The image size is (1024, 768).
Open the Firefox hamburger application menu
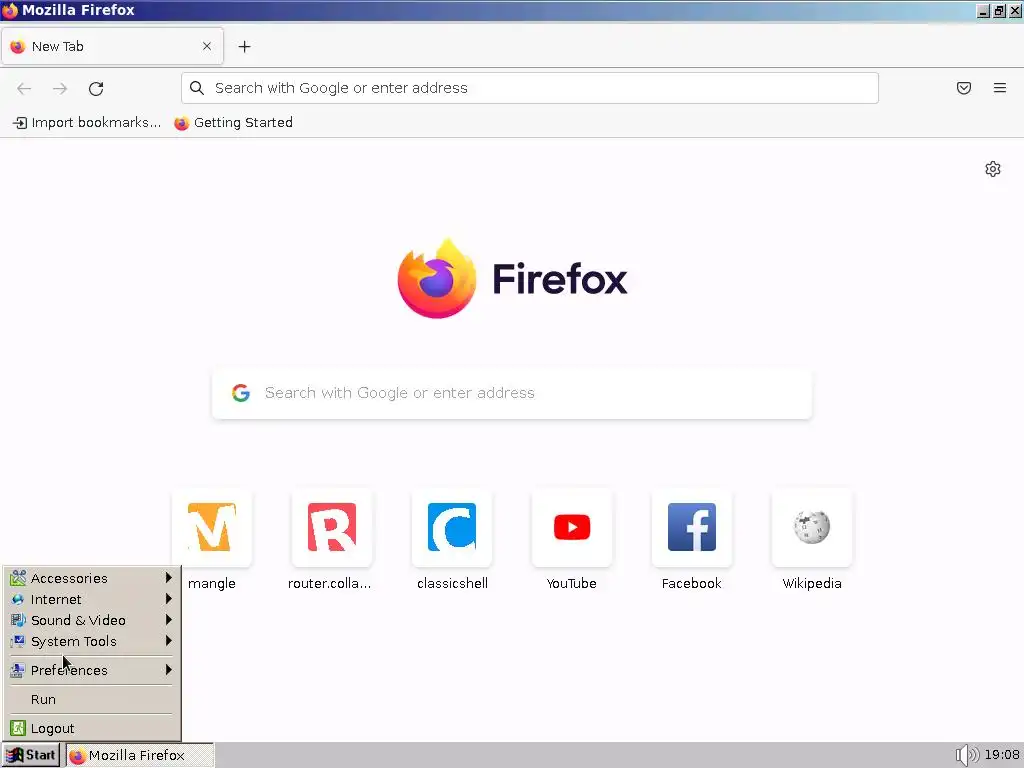click(1000, 88)
